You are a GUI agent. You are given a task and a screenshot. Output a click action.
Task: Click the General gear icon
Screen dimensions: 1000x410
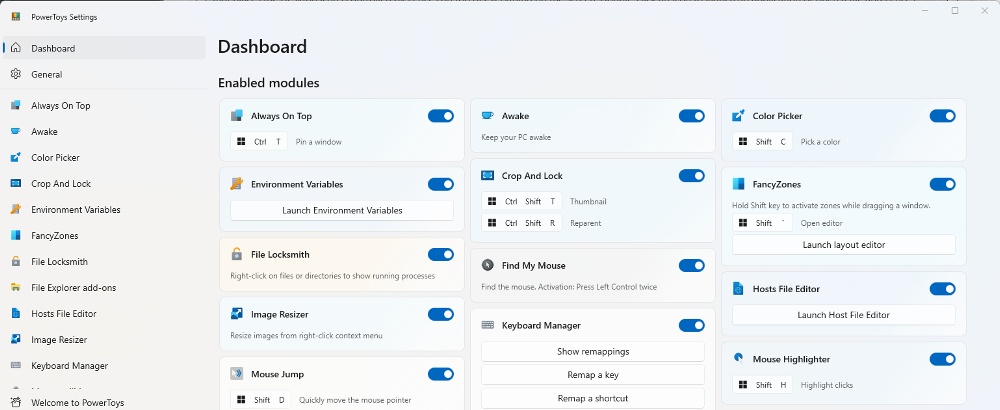click(16, 74)
